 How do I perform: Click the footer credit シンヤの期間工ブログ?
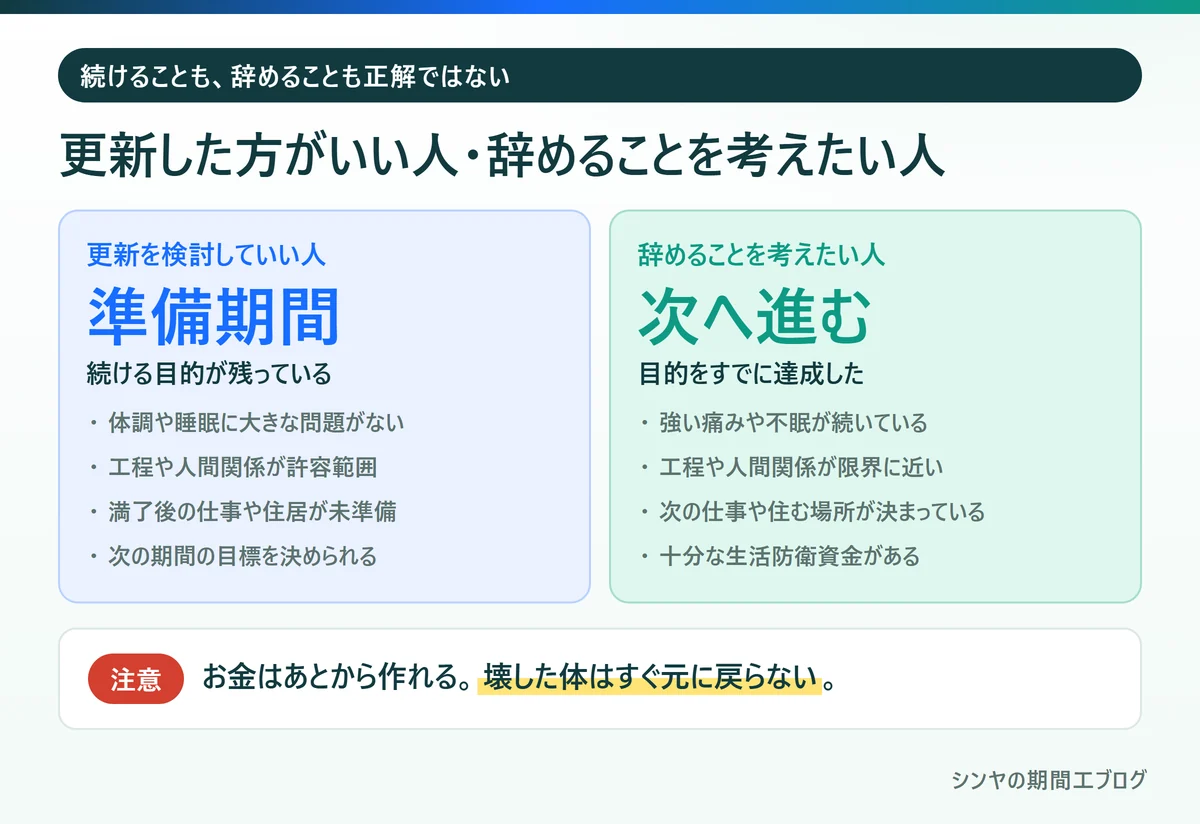1049,780
